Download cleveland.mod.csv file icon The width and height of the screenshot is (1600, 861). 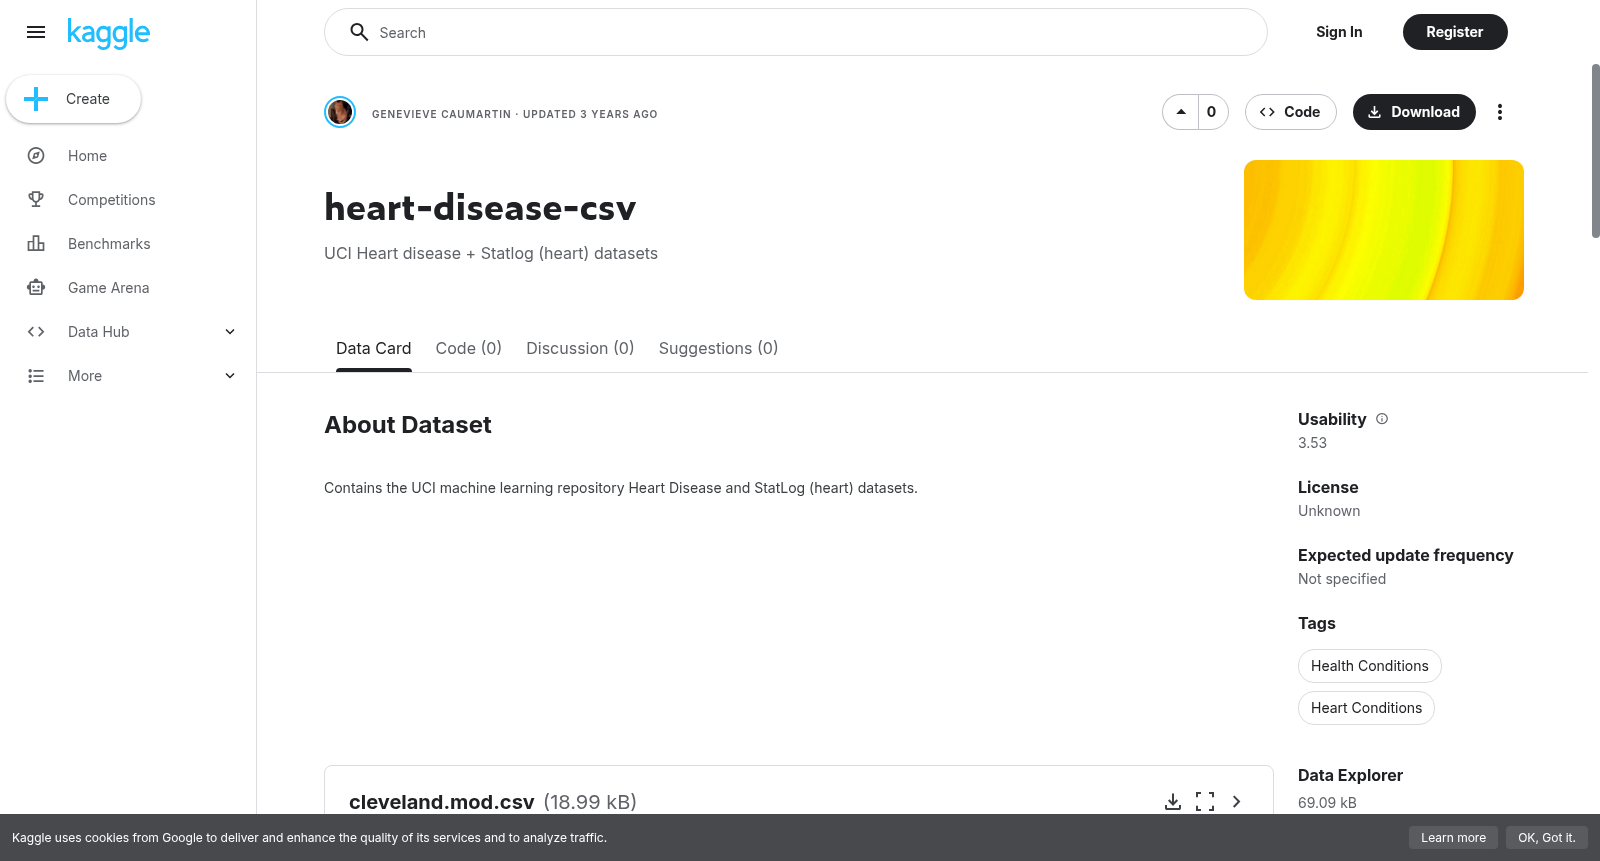point(1173,802)
